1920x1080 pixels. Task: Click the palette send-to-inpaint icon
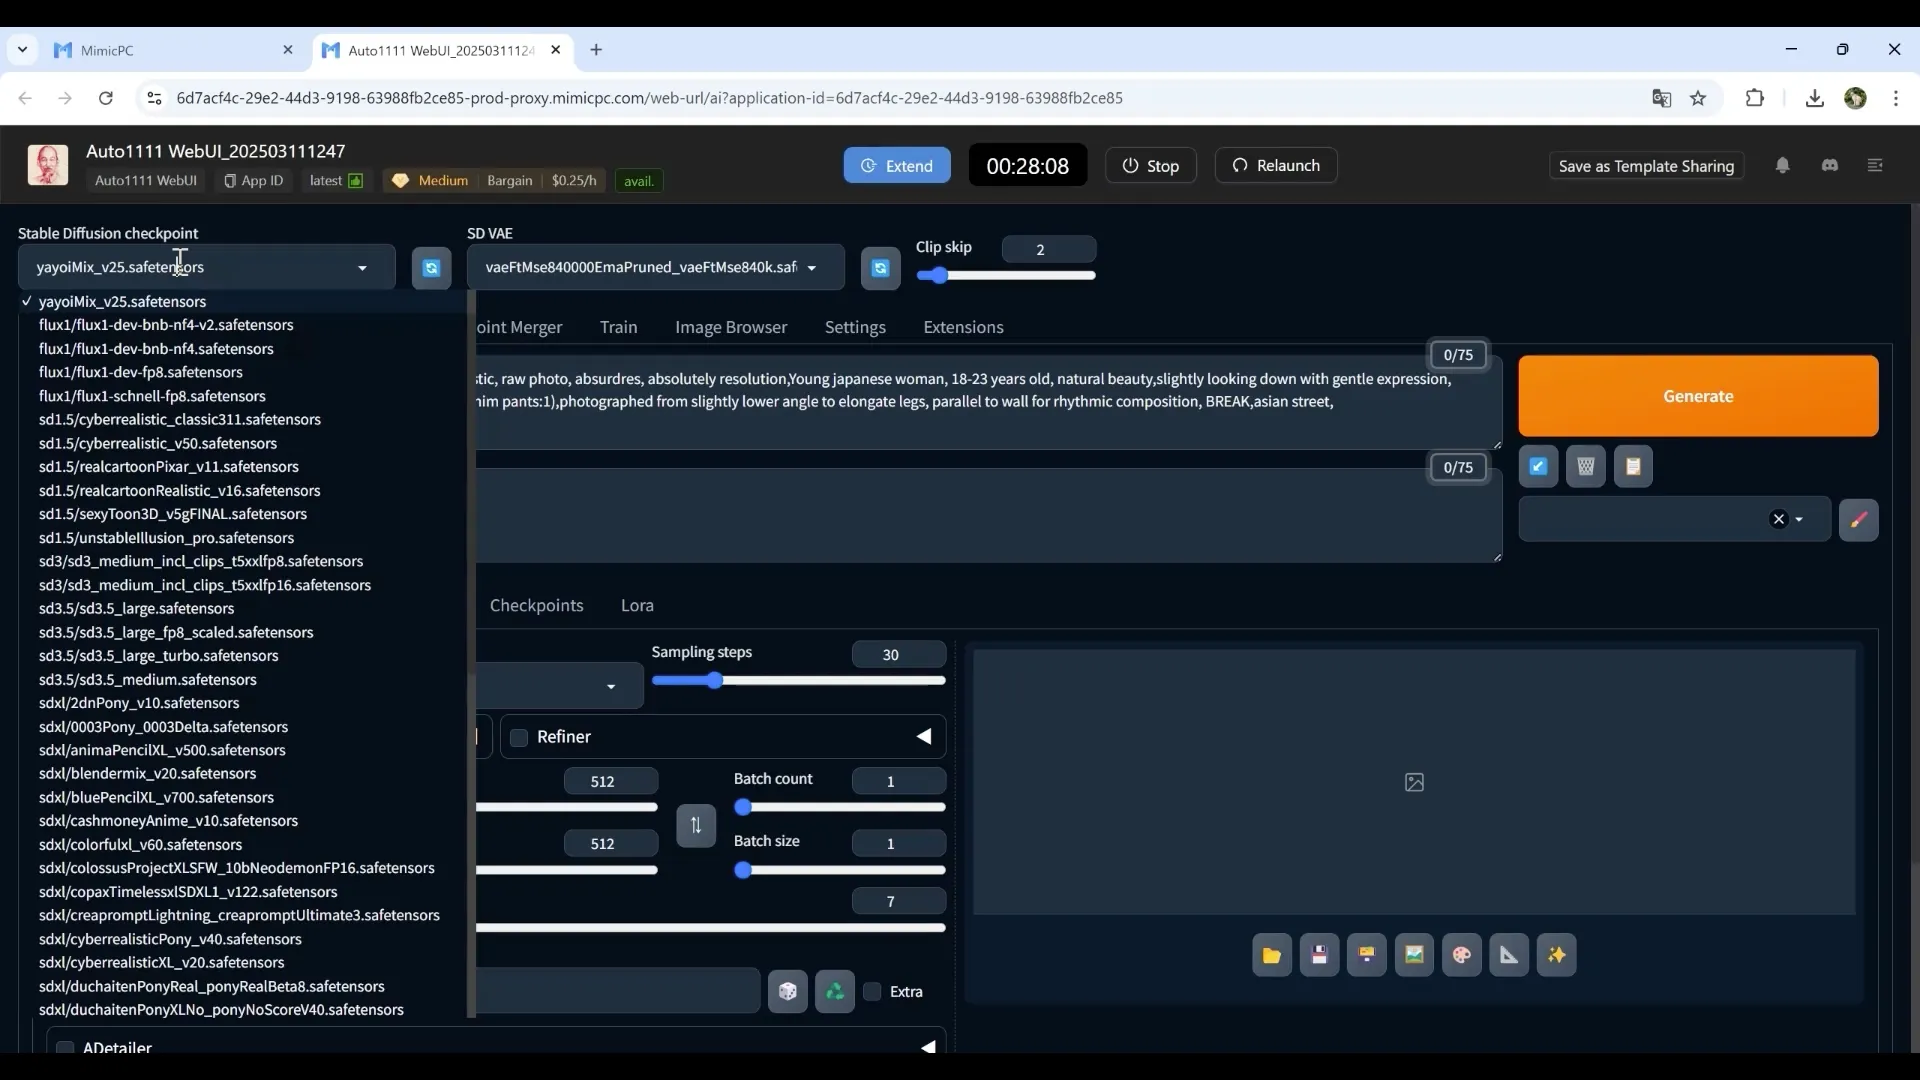click(1461, 955)
